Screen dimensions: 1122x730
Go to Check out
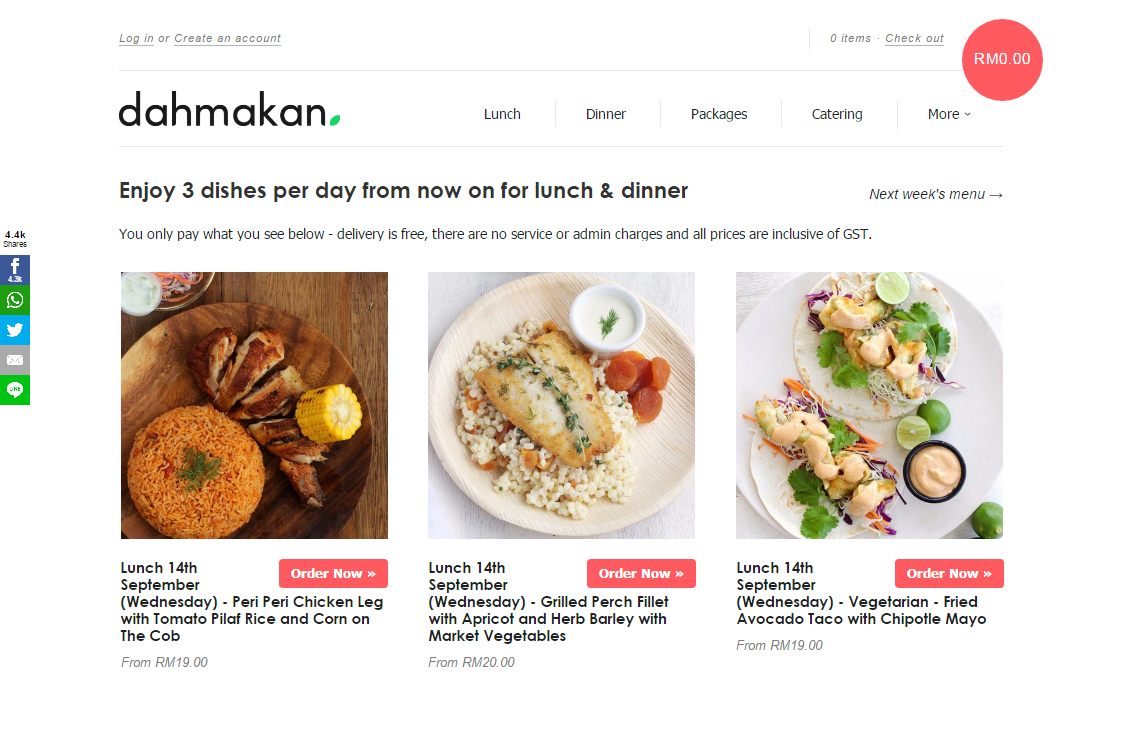tap(914, 39)
